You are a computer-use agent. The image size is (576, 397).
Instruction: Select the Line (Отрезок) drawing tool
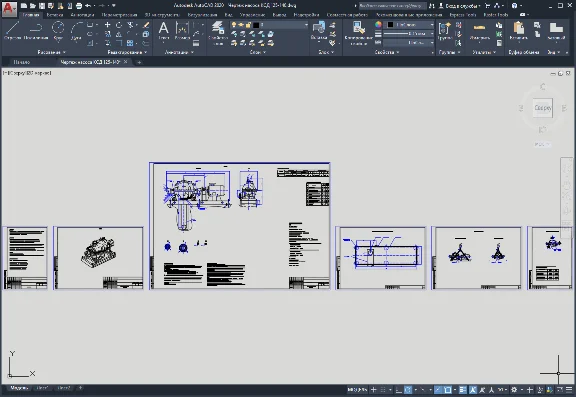[x=12, y=30]
